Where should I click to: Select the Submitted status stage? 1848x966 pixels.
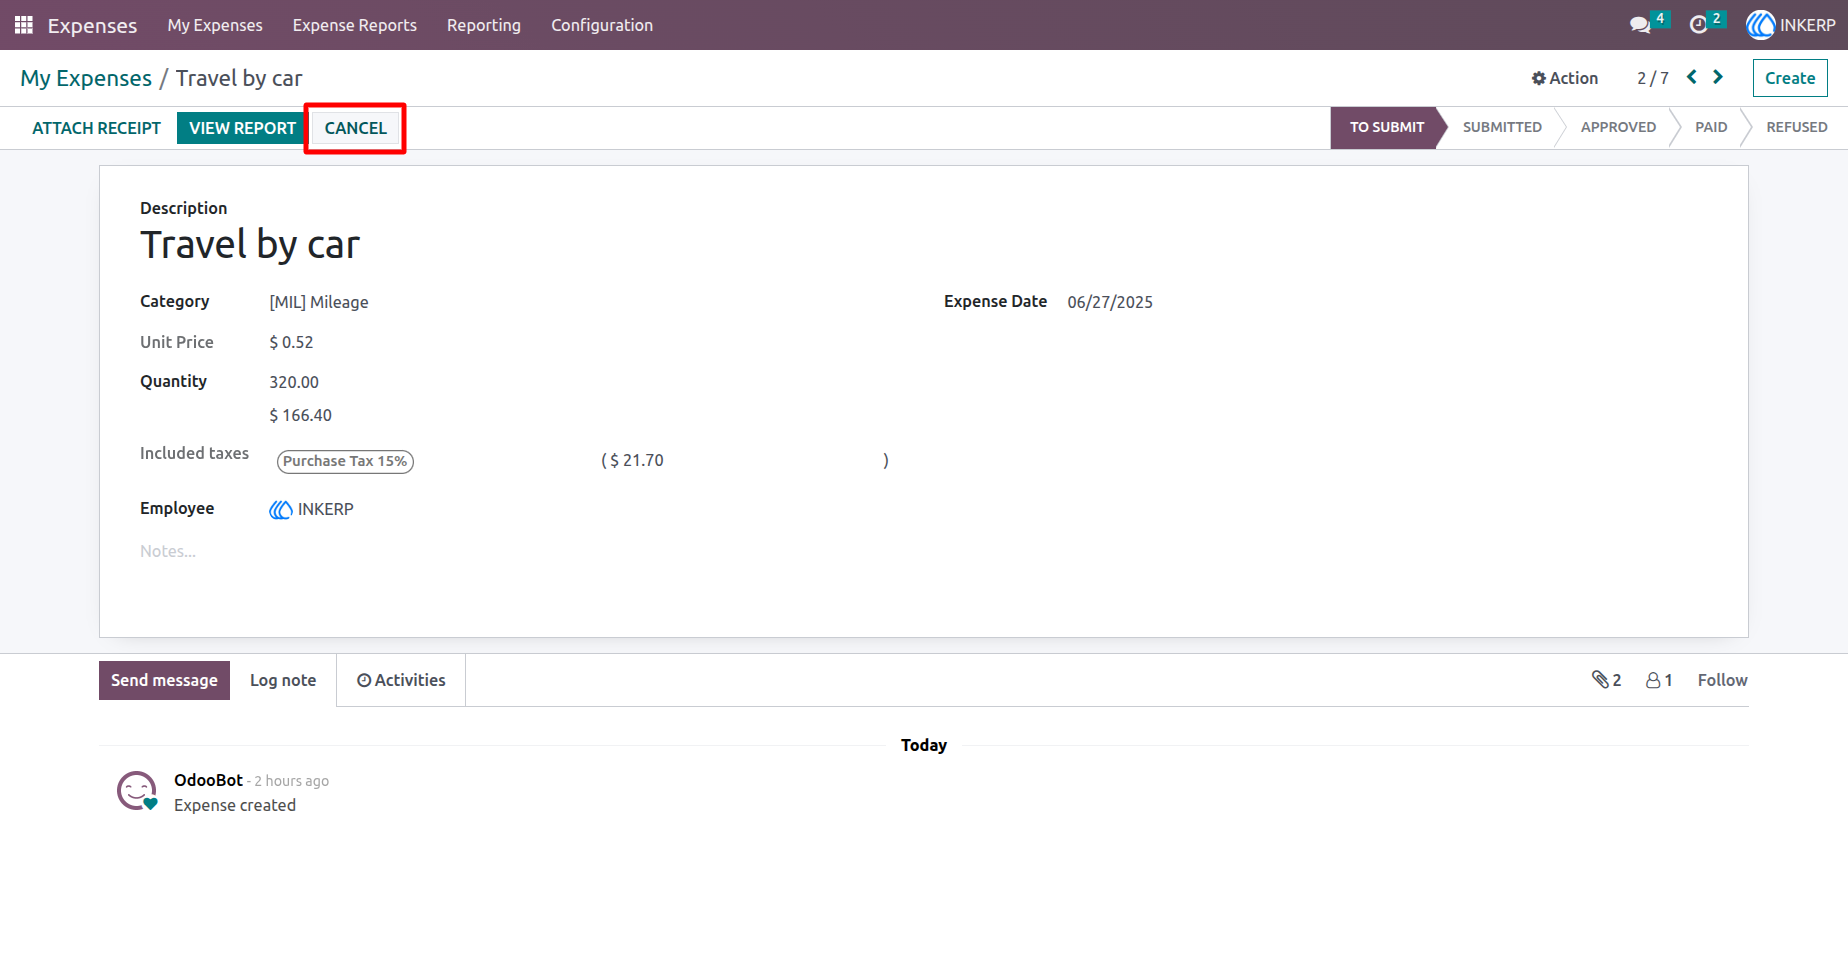click(x=1502, y=127)
